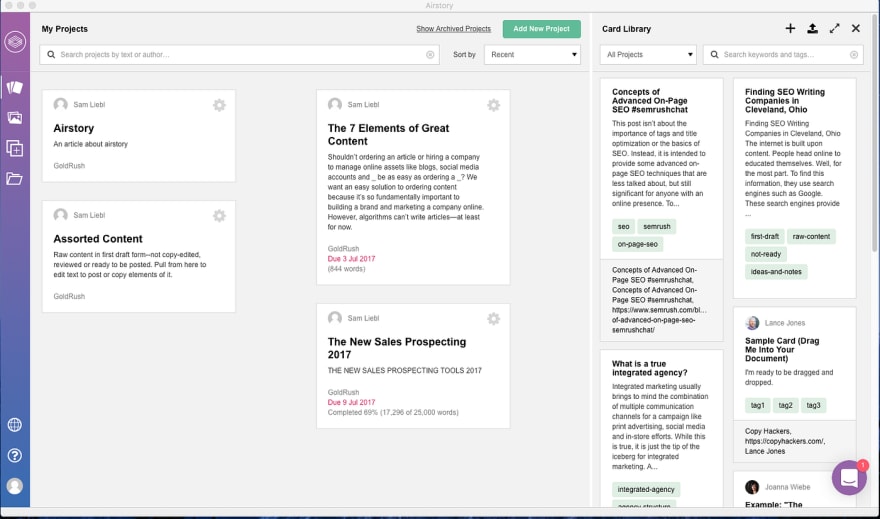
Task: Click the seo tag
Action: click(x=624, y=227)
